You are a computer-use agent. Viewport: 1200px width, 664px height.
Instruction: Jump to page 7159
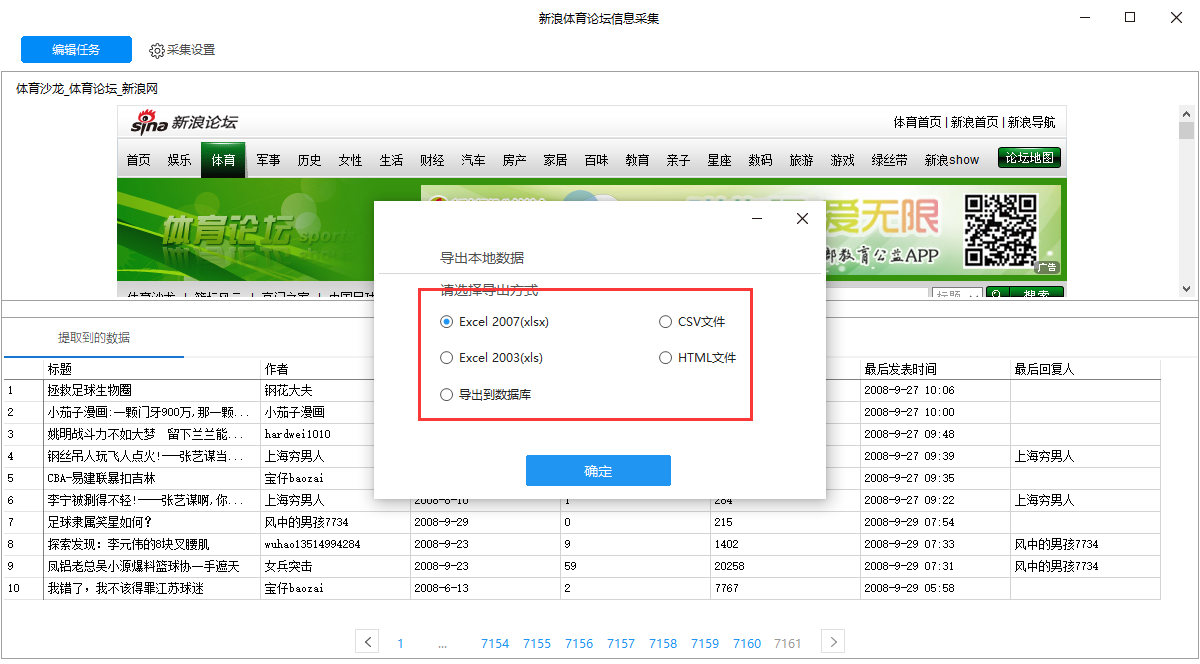[x=705, y=643]
